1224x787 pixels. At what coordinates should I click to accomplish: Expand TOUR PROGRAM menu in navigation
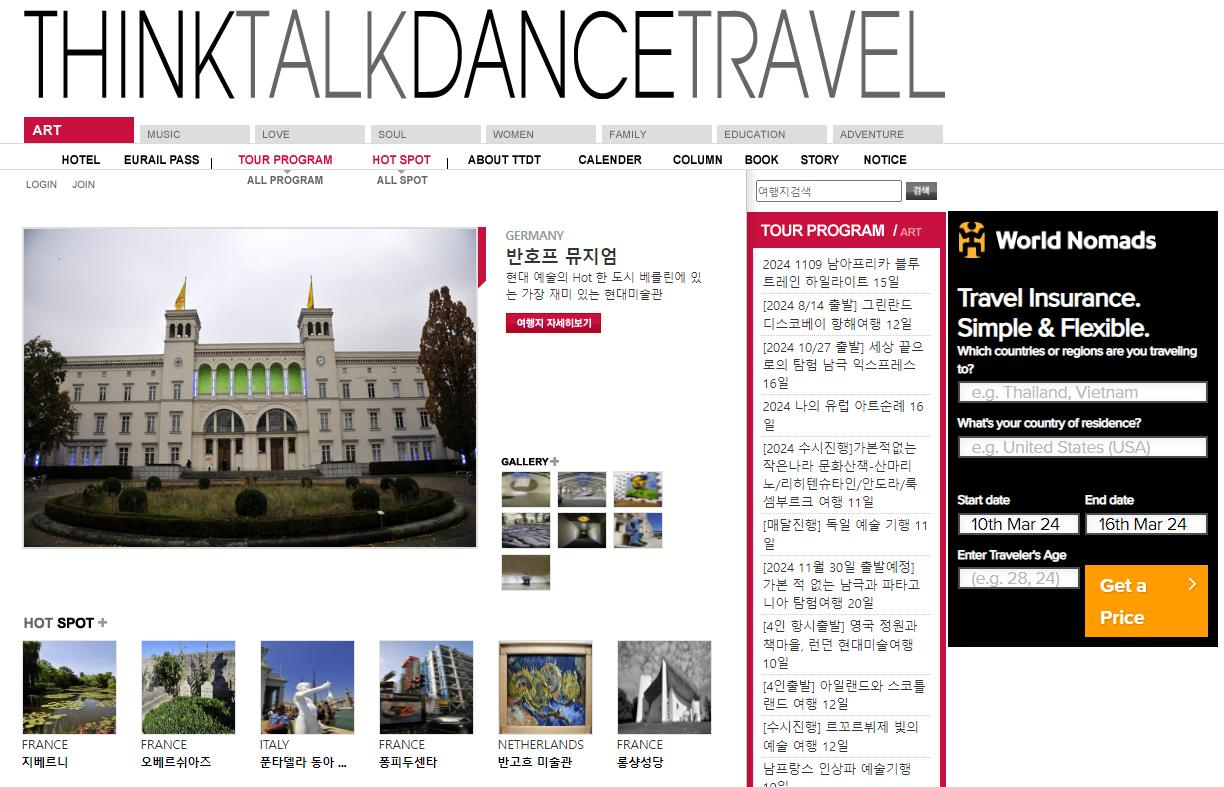point(285,160)
